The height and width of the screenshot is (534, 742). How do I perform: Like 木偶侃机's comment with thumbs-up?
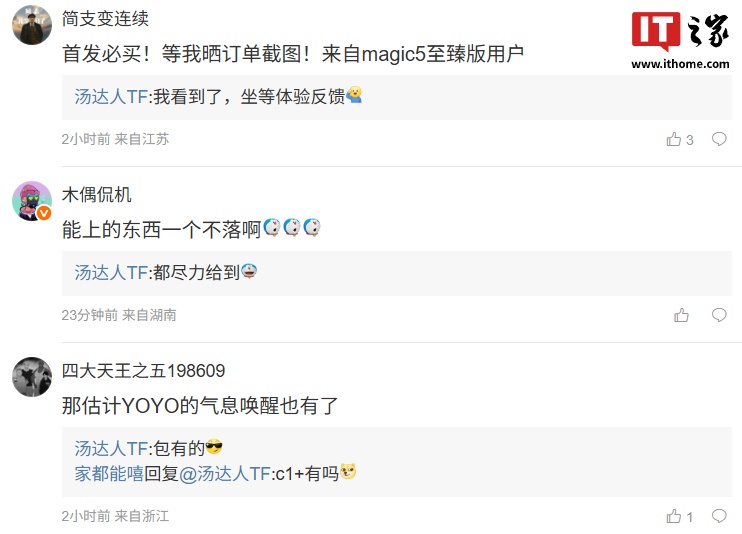click(x=681, y=315)
